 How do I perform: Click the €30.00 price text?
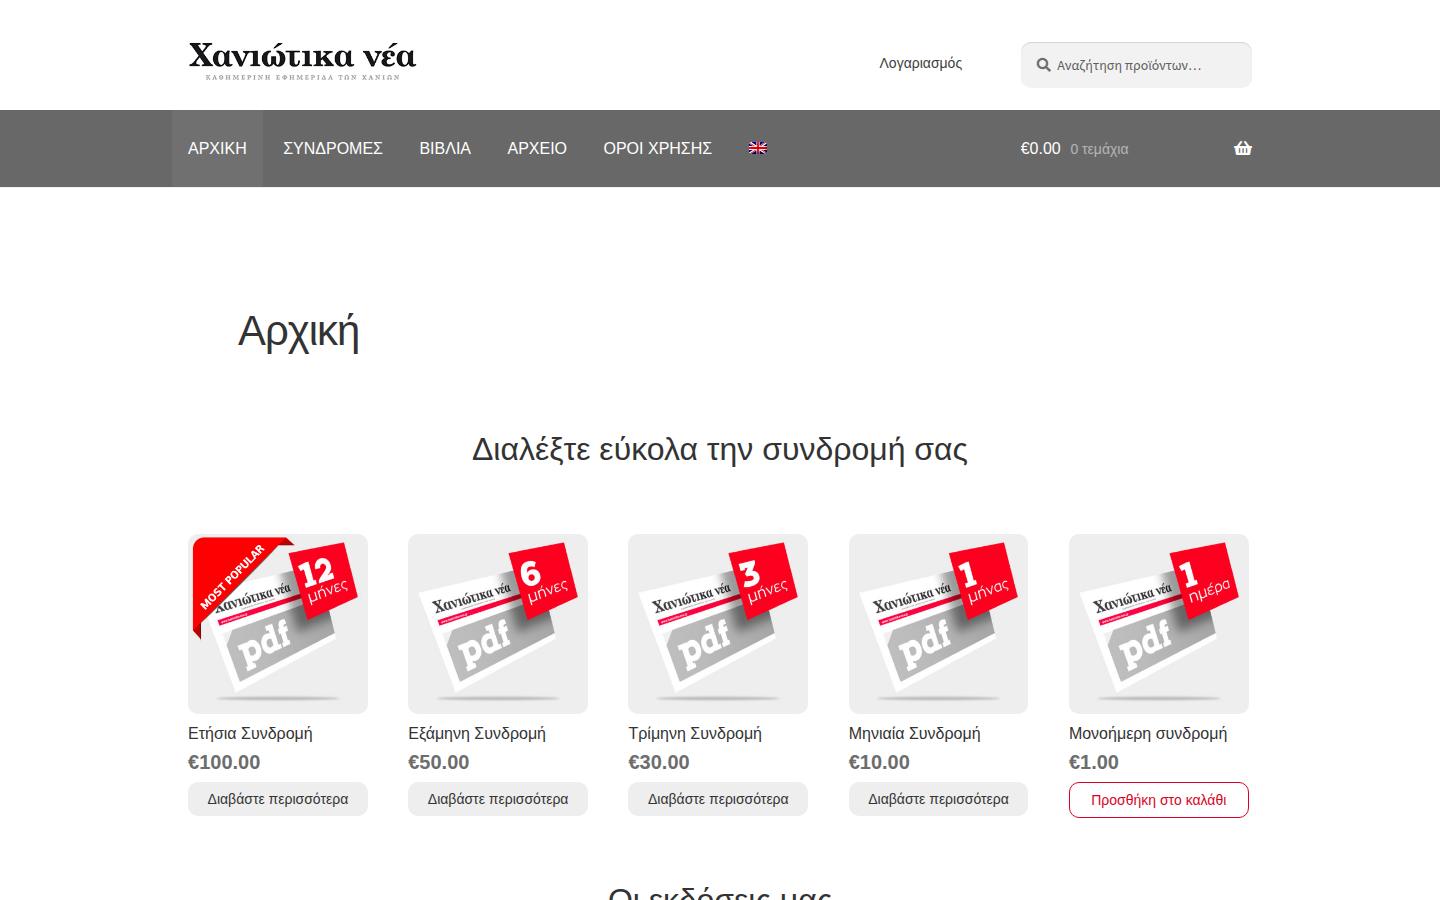point(659,762)
